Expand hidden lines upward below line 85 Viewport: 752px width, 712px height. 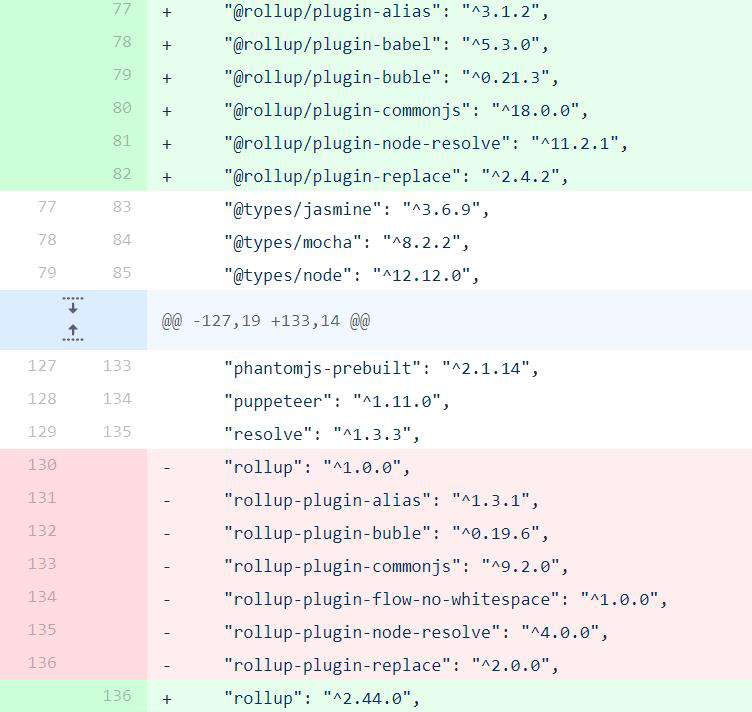73,333
